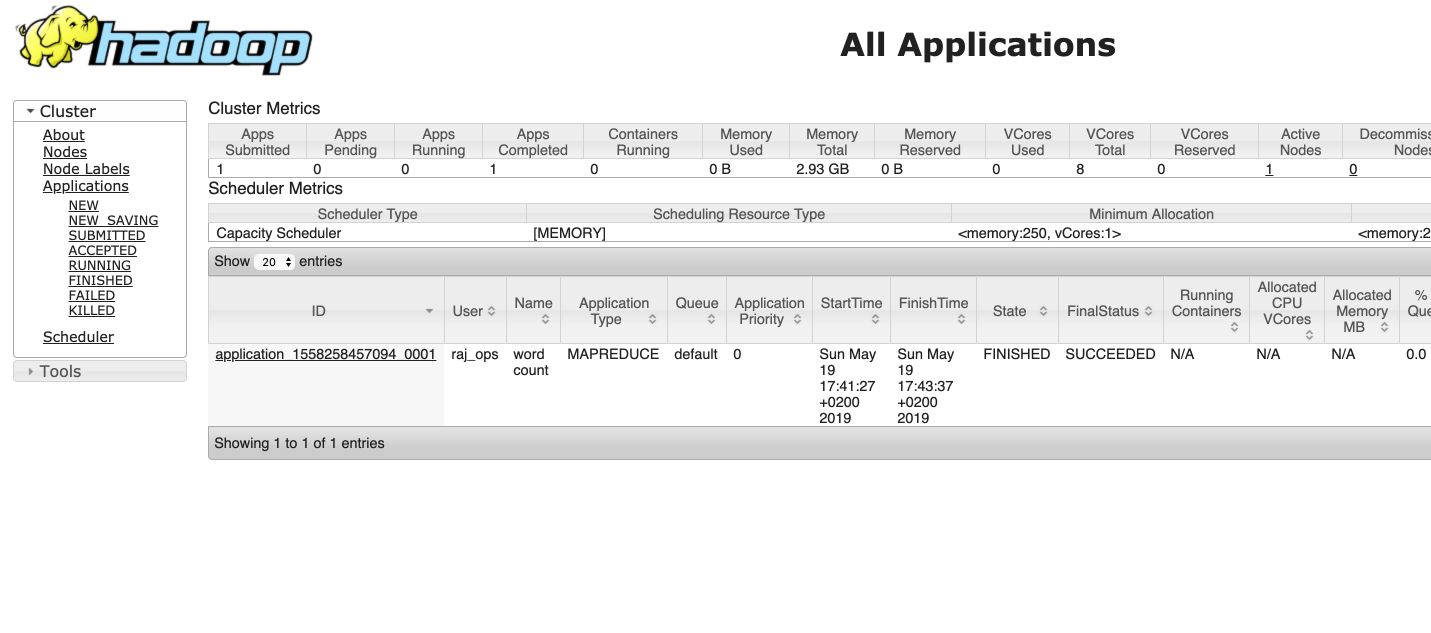The image size is (1431, 633).
Task: Open the Decommissioned Nodes count link
Action: click(1353, 169)
